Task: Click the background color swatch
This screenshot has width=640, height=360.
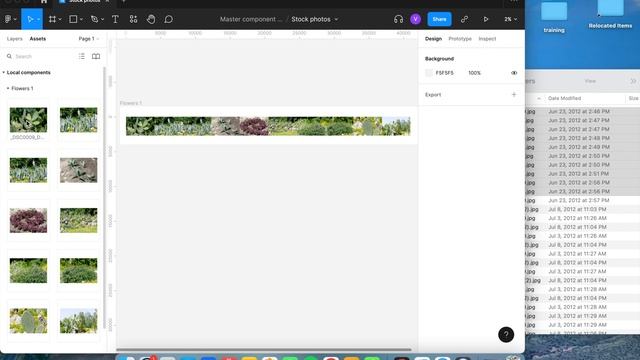Action: pyautogui.click(x=429, y=73)
